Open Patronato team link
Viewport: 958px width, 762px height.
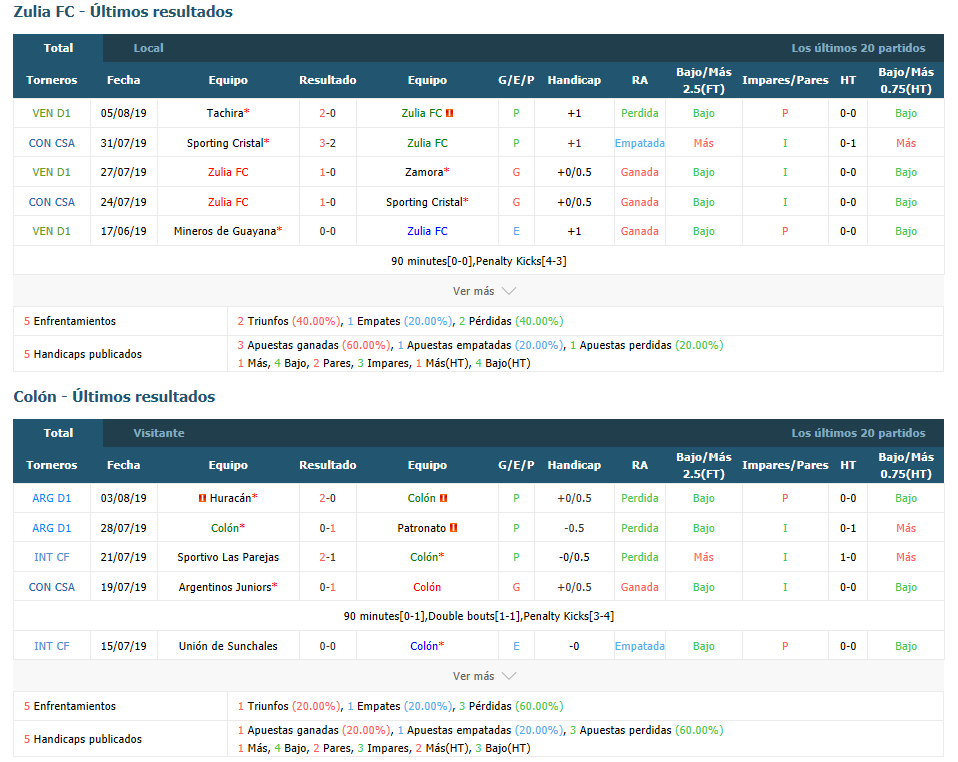click(x=422, y=527)
